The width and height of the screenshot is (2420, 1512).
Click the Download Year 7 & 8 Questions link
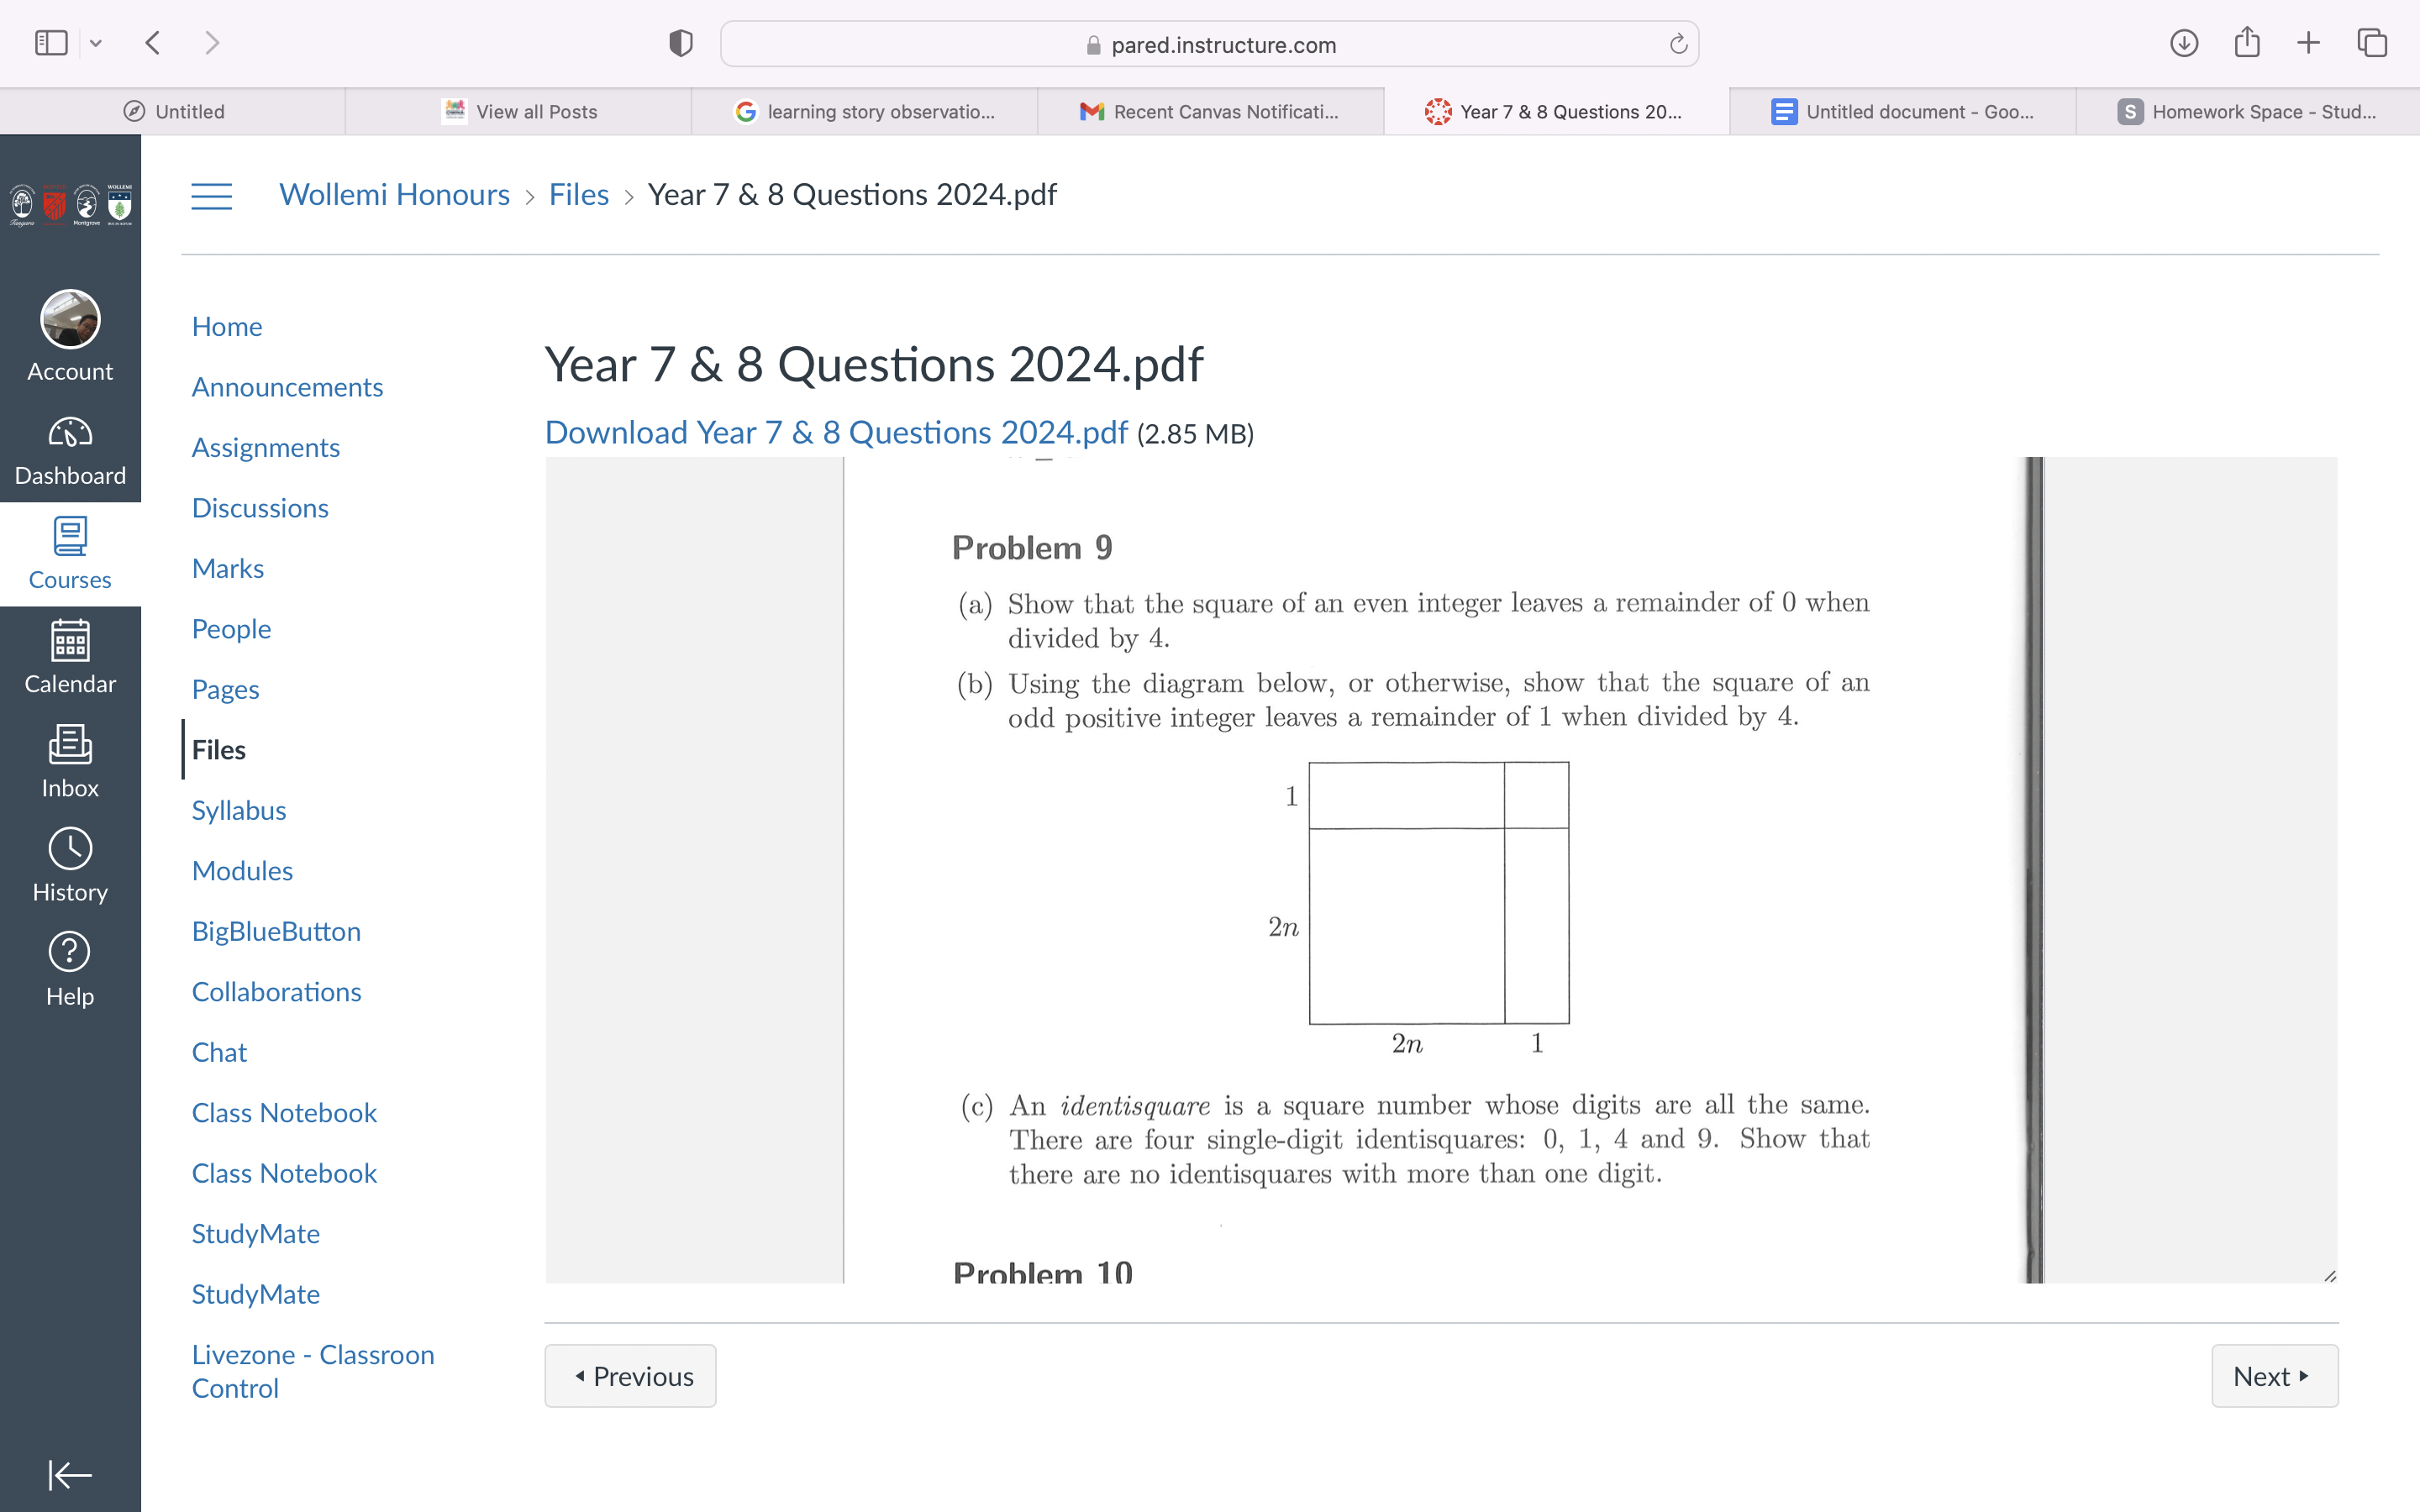pos(836,430)
